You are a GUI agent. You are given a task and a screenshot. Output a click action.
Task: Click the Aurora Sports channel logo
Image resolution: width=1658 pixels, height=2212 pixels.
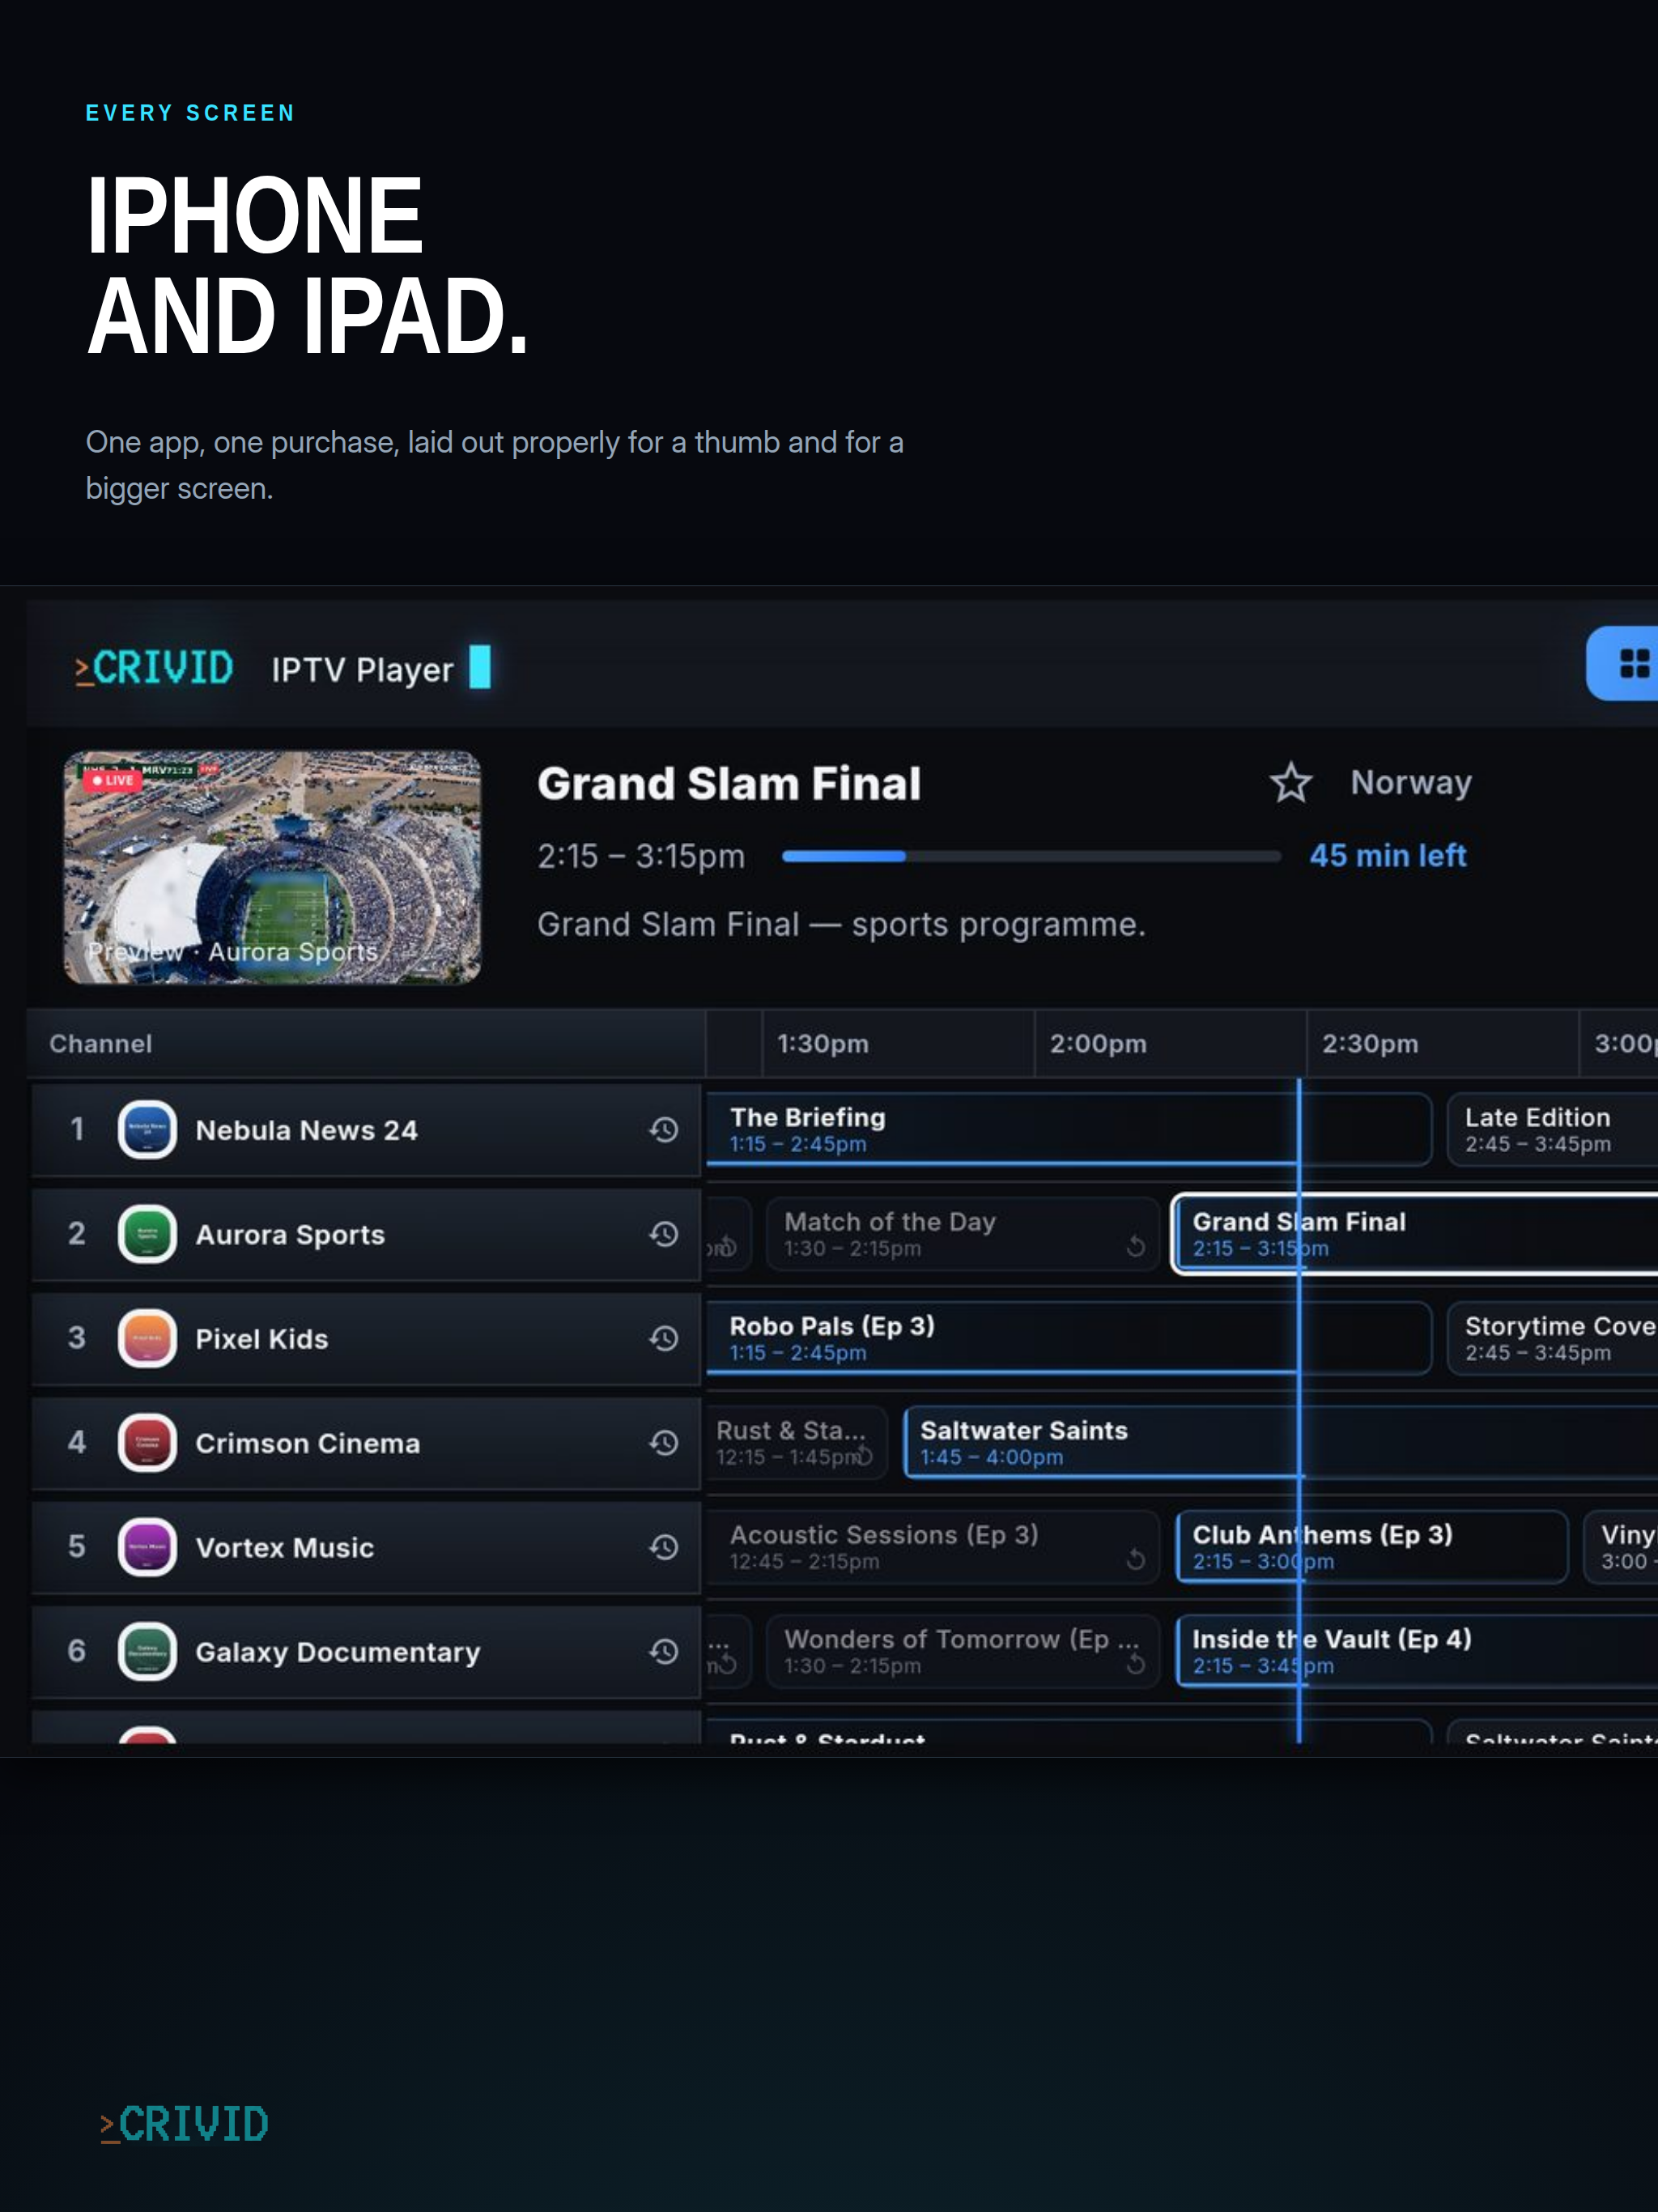tap(147, 1234)
